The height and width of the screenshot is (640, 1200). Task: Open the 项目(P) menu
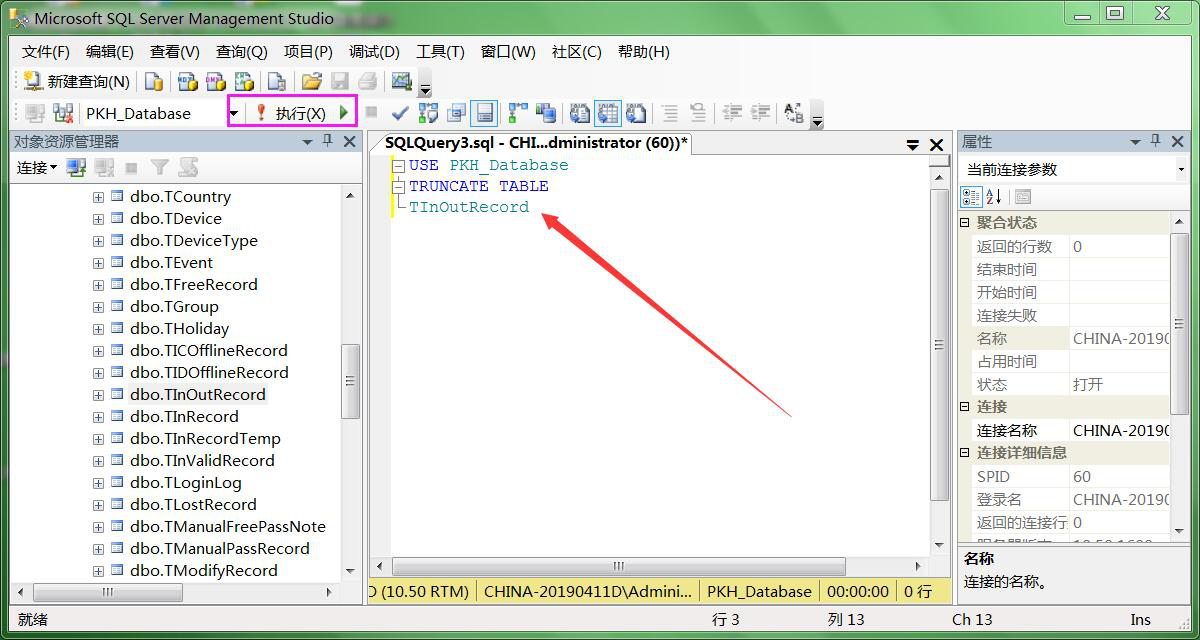[308, 52]
